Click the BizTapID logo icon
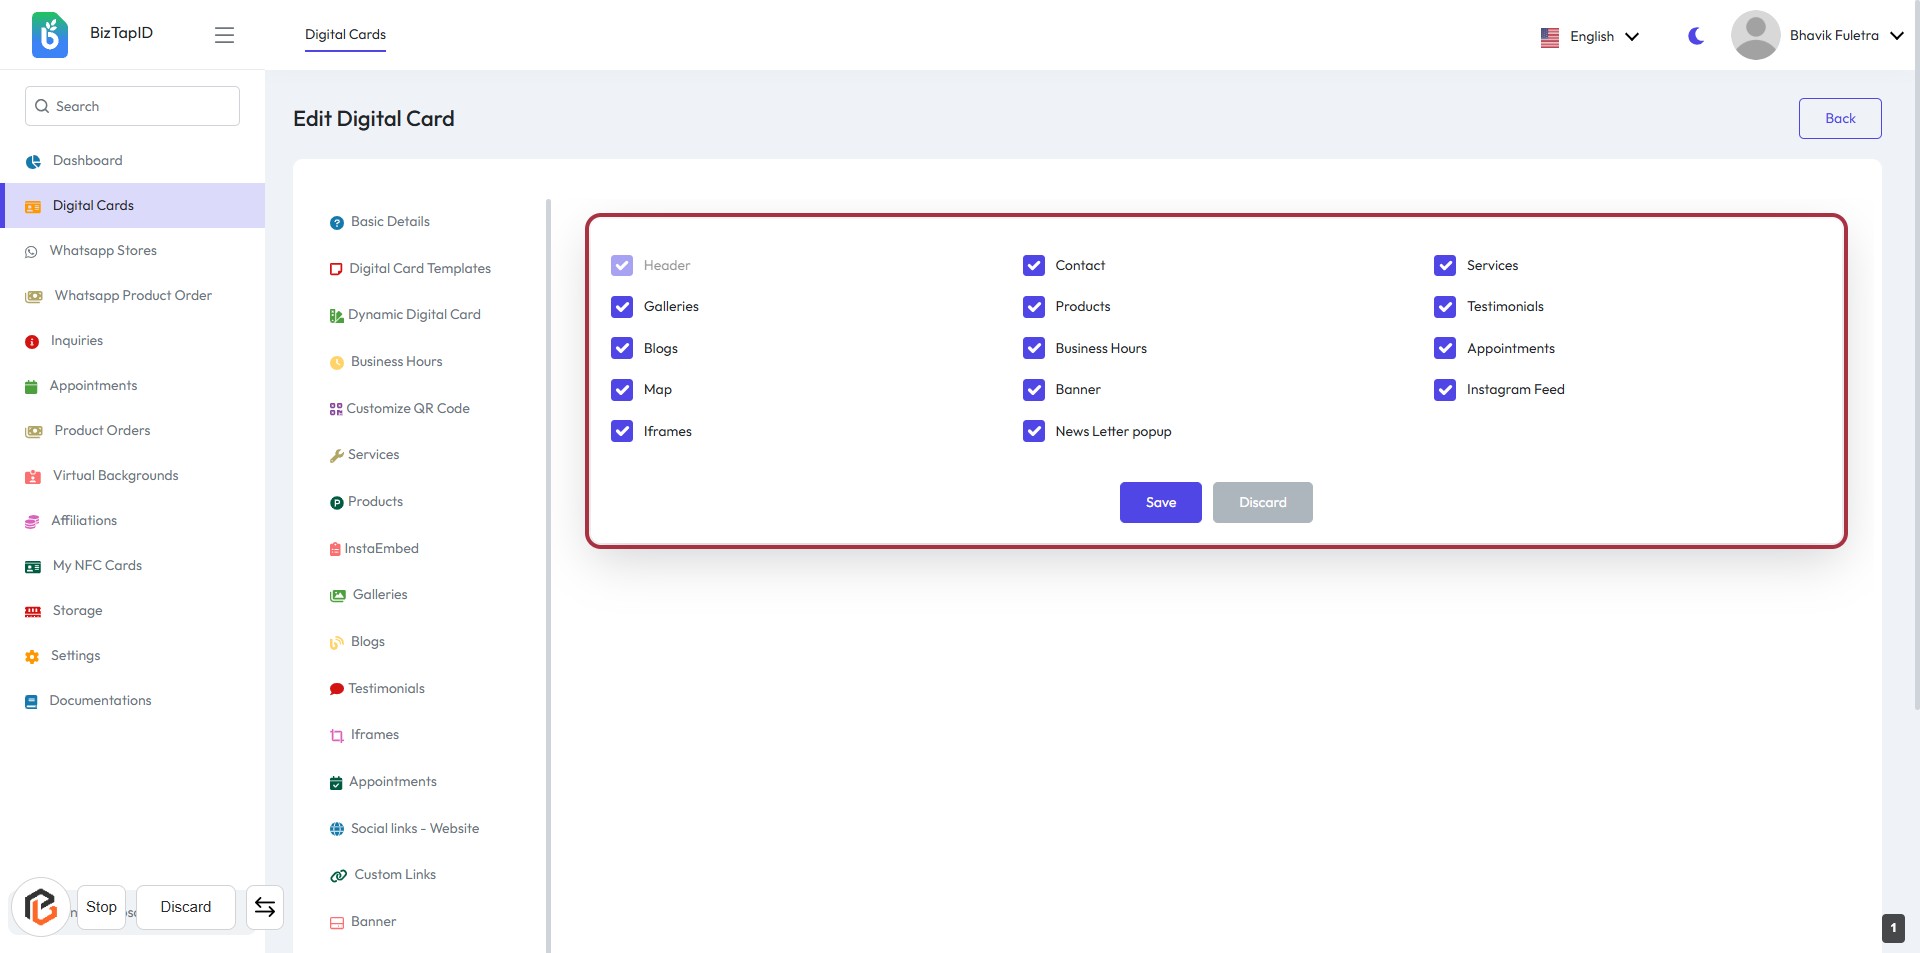The height and width of the screenshot is (953, 1920). point(49,35)
